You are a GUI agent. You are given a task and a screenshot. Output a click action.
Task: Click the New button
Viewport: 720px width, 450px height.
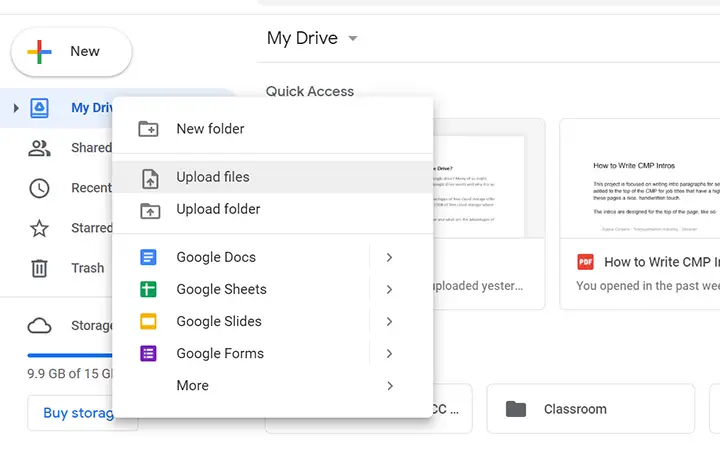(72, 52)
